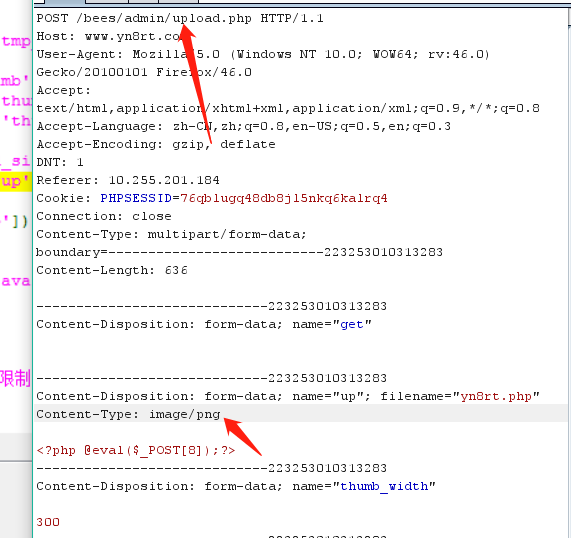Click the thumb_width parameter name
The width and height of the screenshot is (571, 538).
coord(384,486)
